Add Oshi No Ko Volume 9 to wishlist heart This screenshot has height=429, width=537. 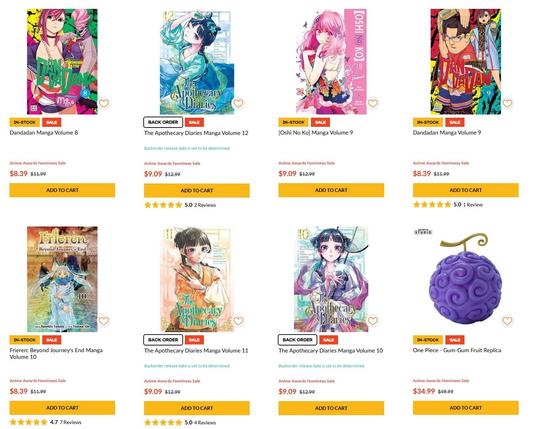tap(373, 103)
